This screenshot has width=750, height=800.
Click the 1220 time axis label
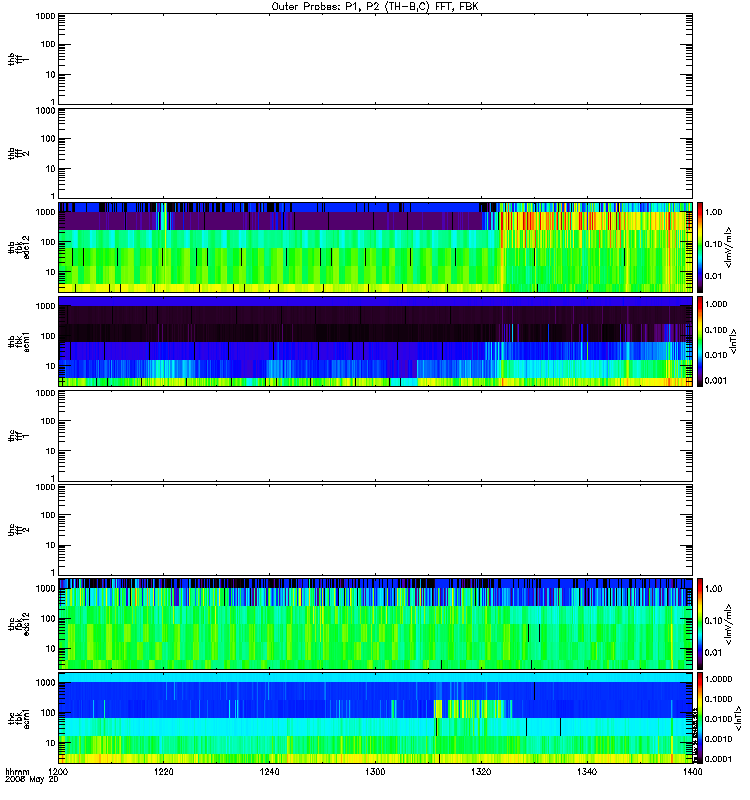(164, 771)
